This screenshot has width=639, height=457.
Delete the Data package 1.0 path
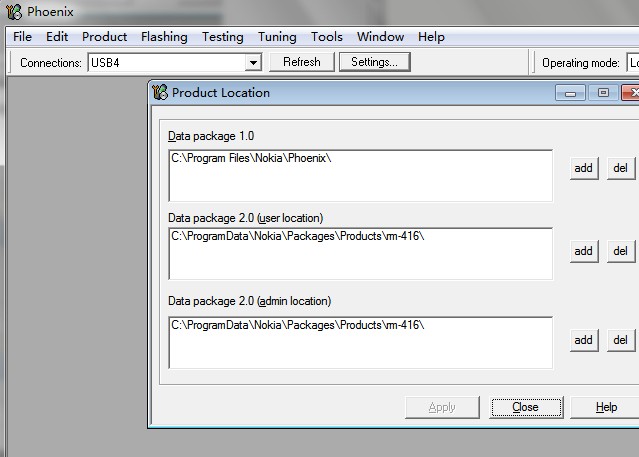click(x=620, y=168)
